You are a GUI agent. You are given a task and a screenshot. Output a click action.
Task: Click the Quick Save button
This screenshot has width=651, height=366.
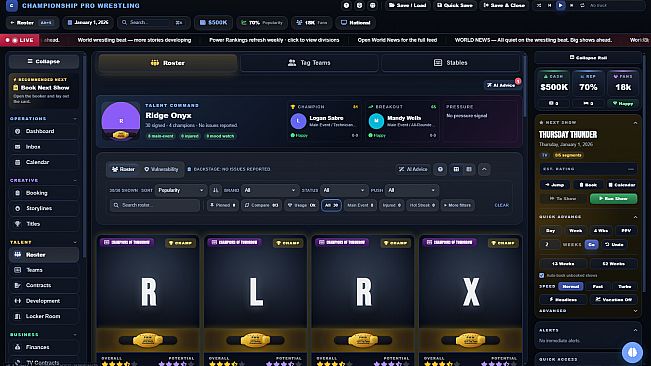click(455, 5)
